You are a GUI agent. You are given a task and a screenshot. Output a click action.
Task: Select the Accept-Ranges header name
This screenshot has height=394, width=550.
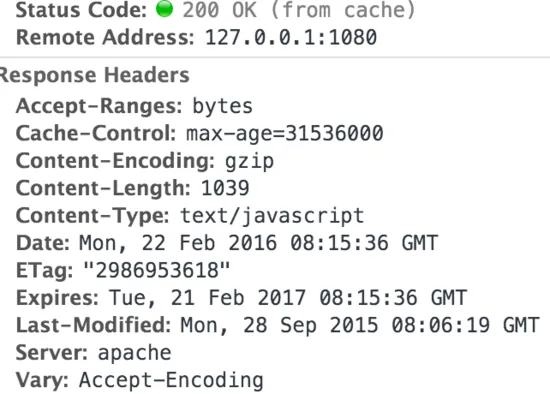99,106
